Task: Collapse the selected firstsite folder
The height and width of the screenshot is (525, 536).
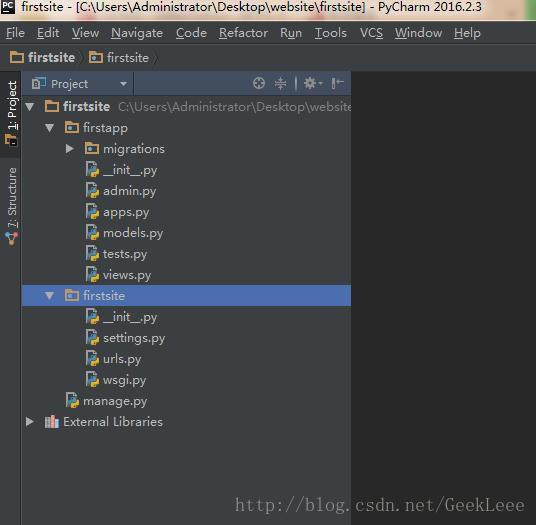Action: pos(50,296)
